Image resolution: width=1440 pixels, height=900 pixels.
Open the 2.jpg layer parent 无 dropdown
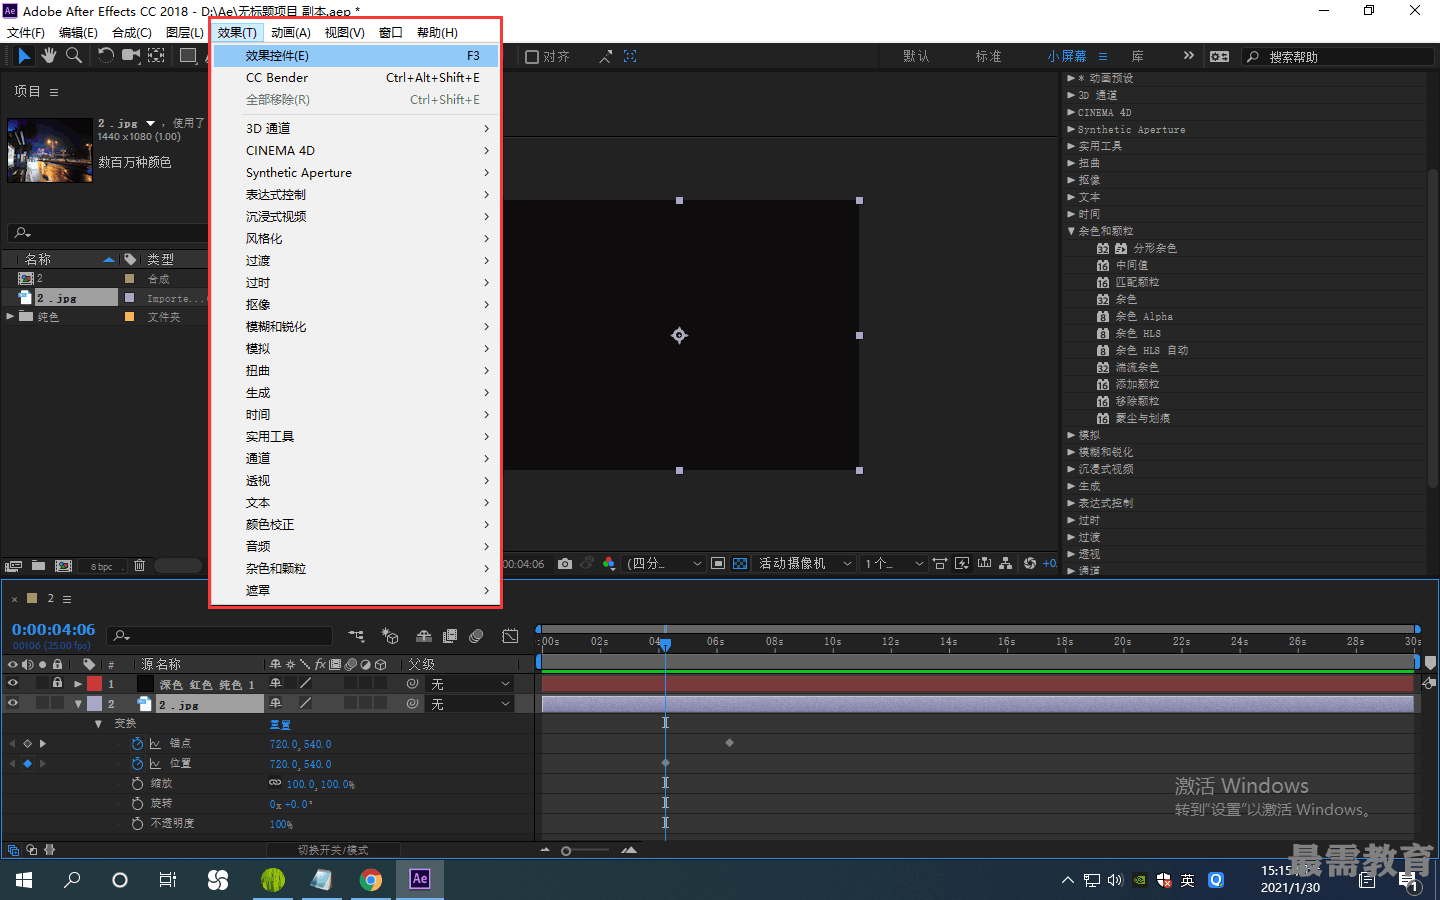471,704
